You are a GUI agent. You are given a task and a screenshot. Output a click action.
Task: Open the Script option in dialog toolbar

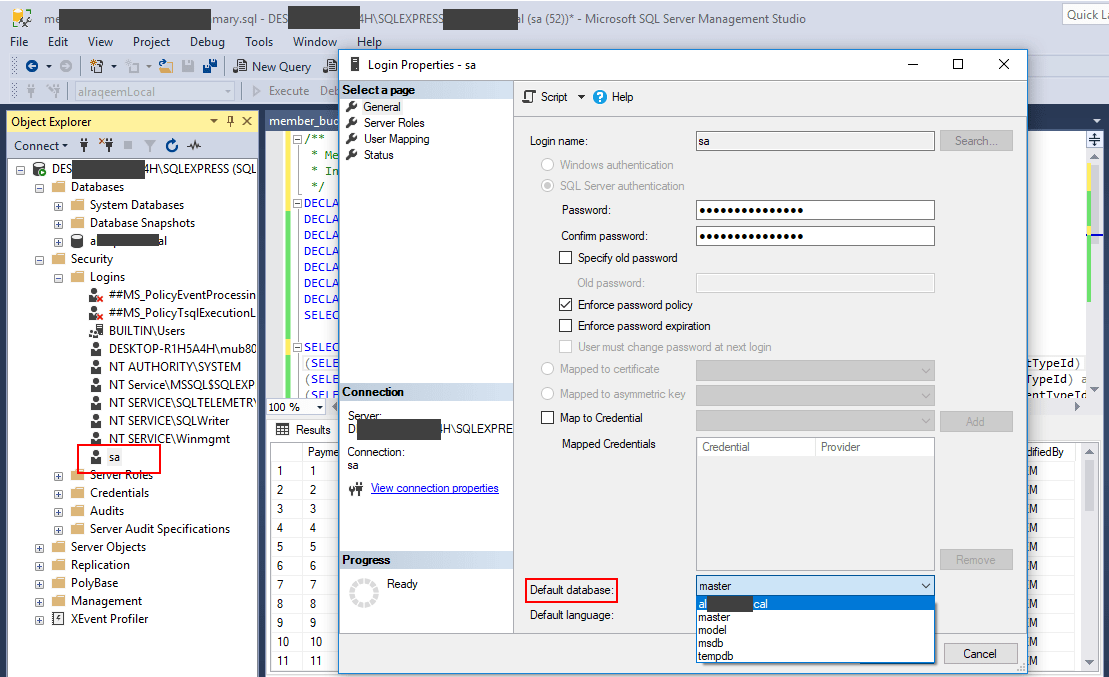[545, 97]
